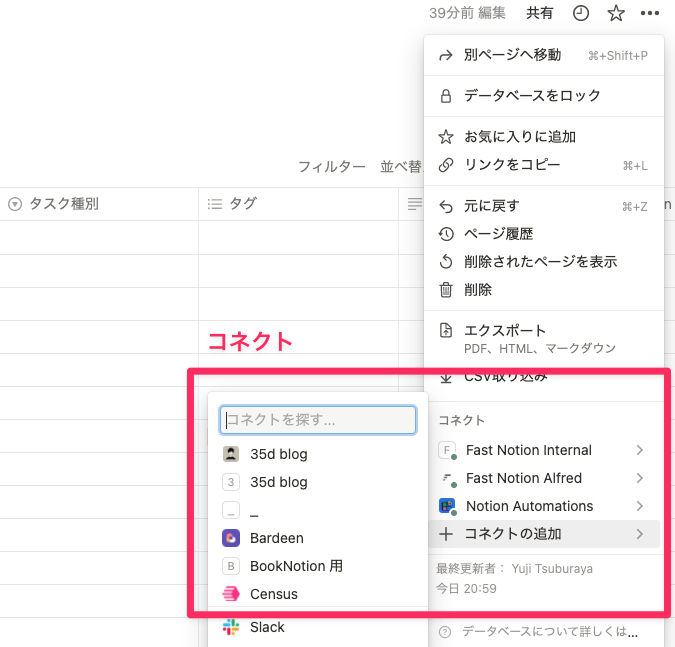Click the lock icon for データベースをロック
Screen dimensions: 675x647
click(446, 96)
